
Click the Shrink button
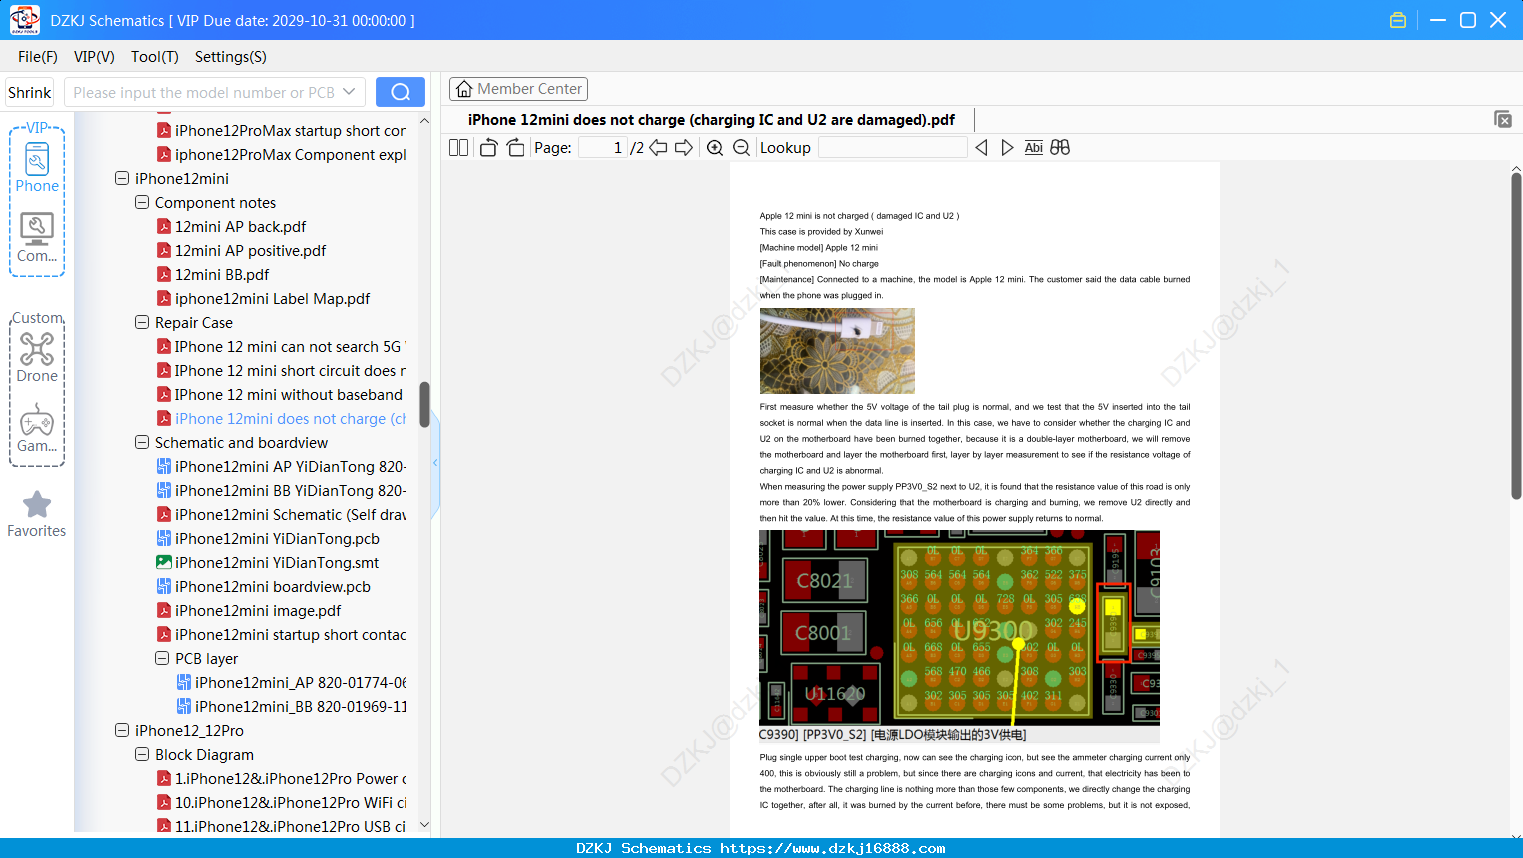click(x=30, y=92)
